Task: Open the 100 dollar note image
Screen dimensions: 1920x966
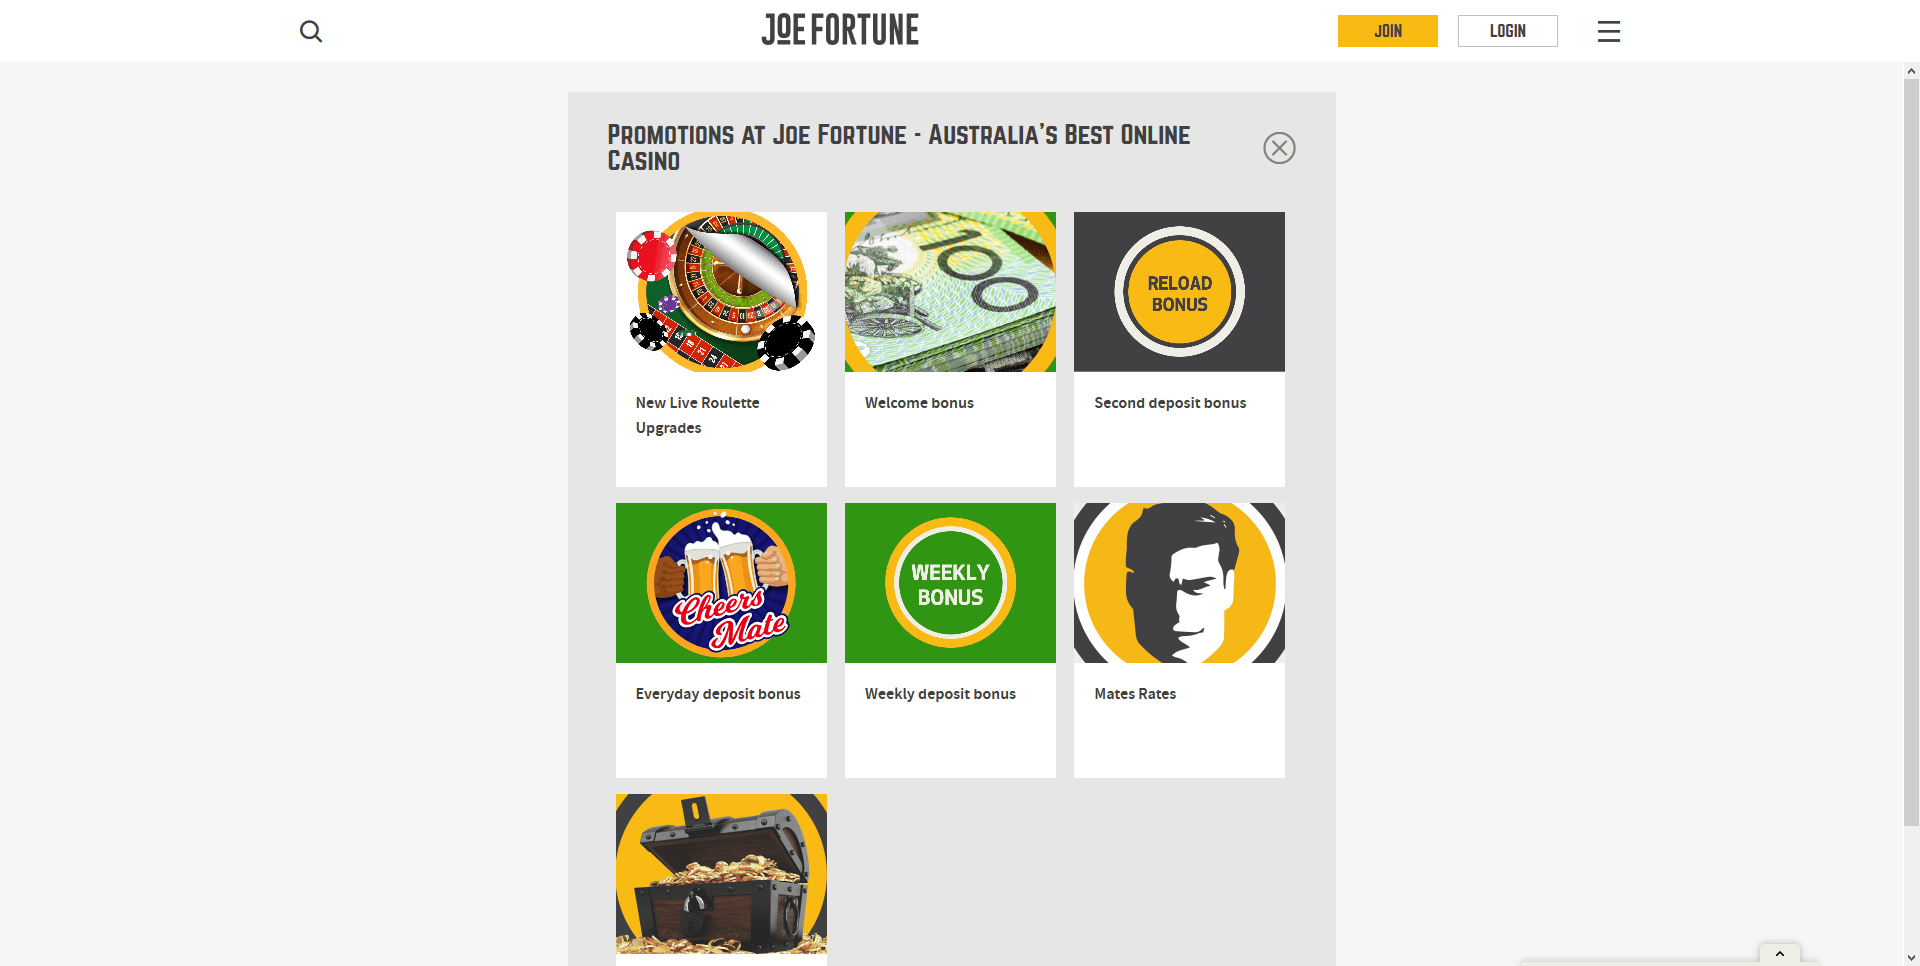Action: click(x=950, y=292)
